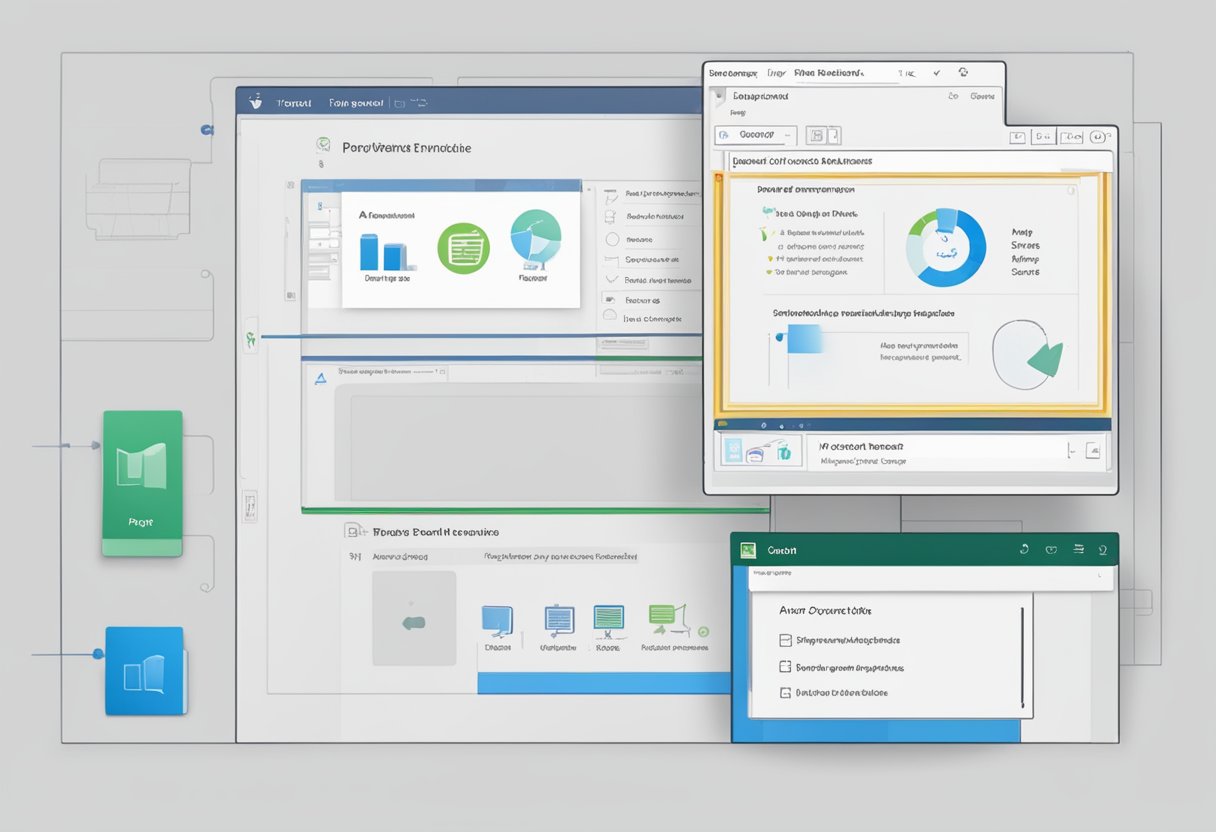Click the gray thumbnail with arrow in bottom panel
Screen dimensions: 1216x832
pyautogui.click(x=414, y=619)
